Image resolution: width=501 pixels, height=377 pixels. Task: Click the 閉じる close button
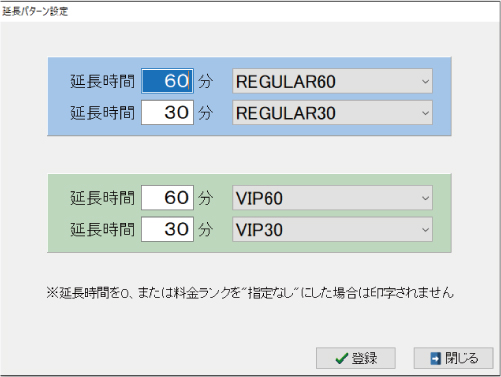coord(453,358)
